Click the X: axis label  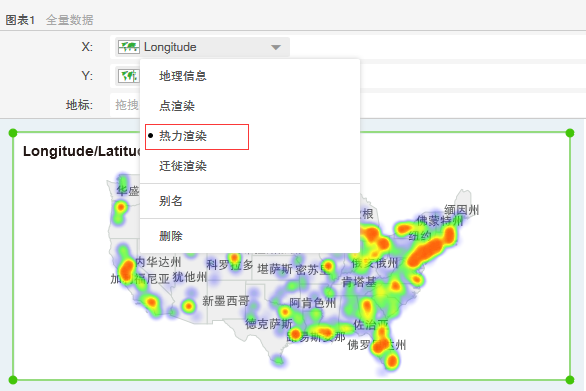tap(87, 47)
